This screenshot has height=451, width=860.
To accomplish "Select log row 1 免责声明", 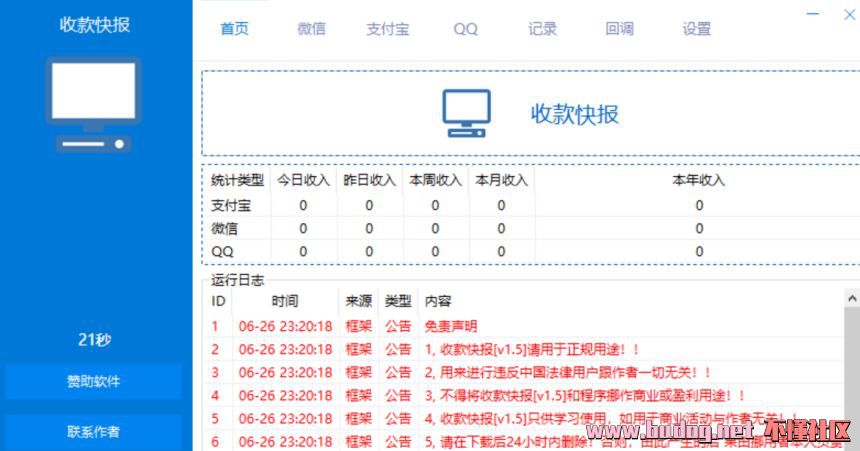I will (525, 326).
